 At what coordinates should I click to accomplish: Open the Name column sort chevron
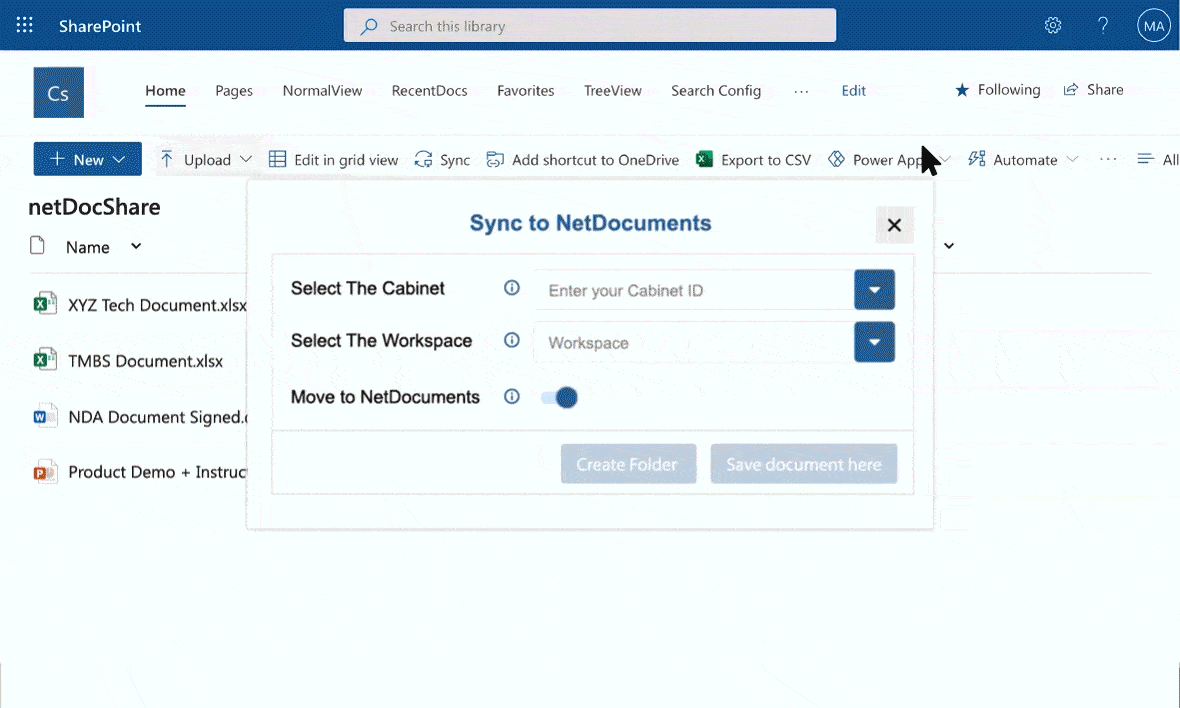136,246
